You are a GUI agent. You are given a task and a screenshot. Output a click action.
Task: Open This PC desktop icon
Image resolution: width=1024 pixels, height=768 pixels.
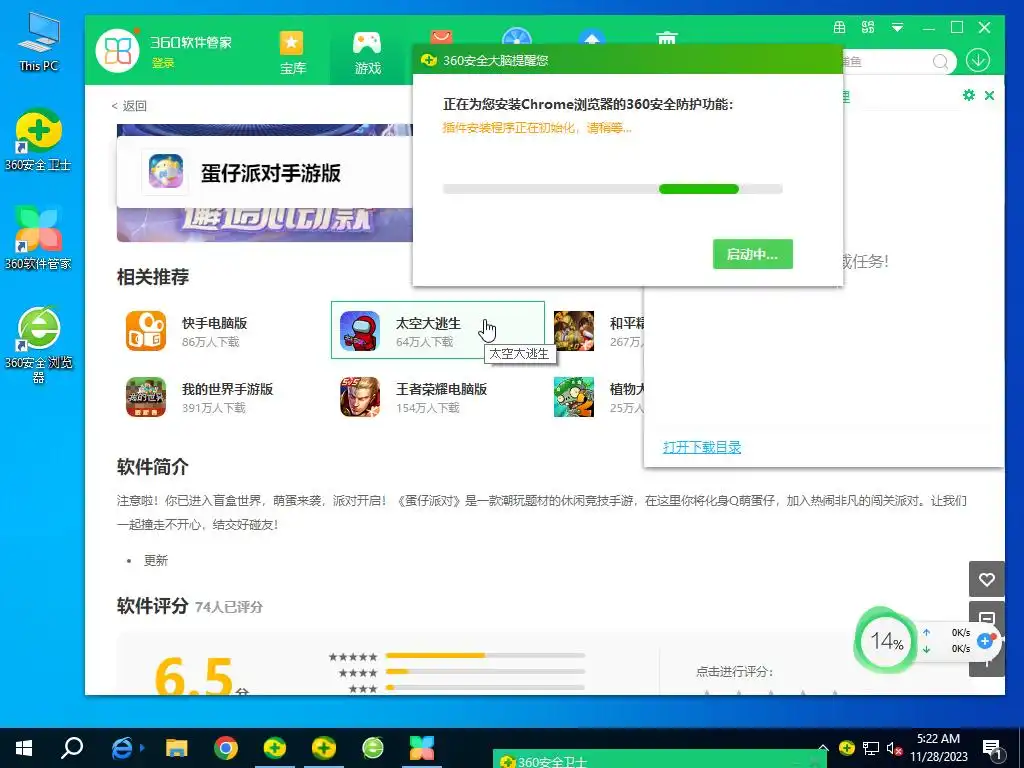tap(39, 40)
